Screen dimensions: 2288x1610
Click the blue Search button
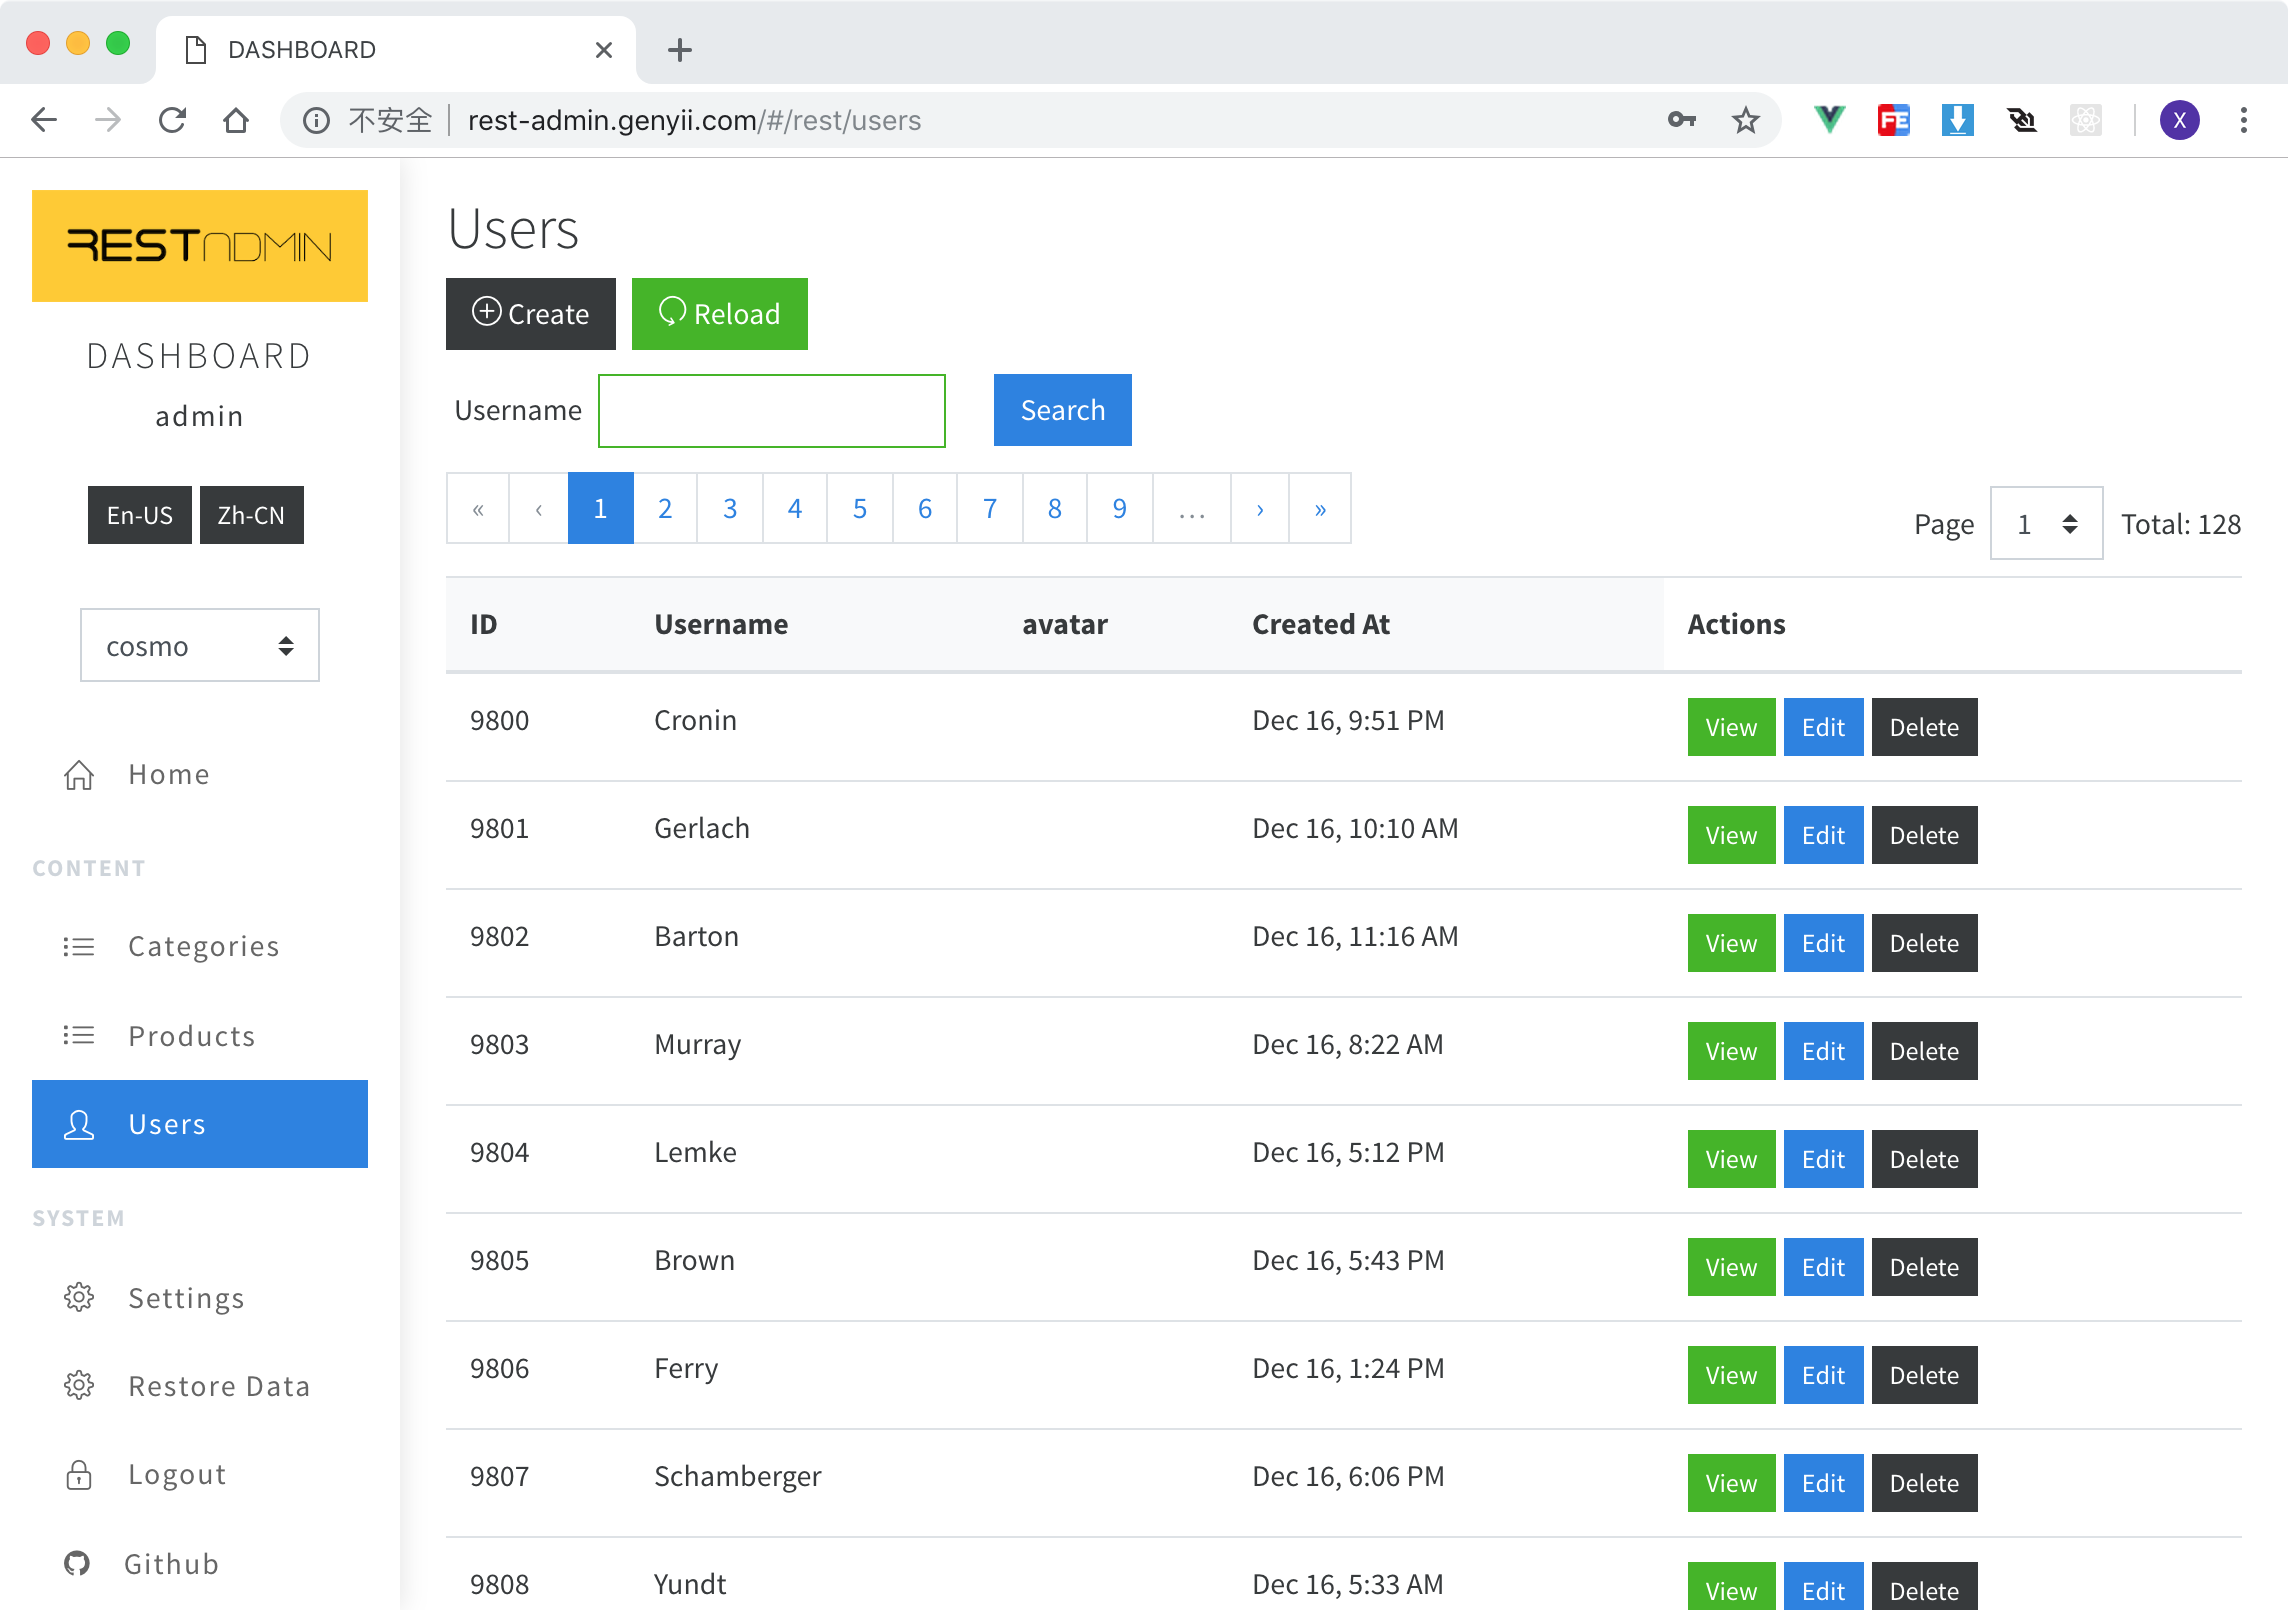1063,410
